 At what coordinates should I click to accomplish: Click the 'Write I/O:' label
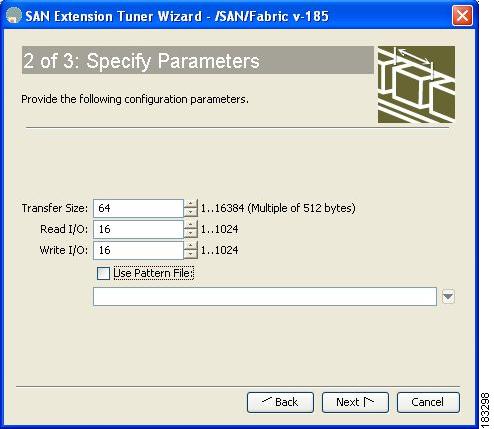(64, 250)
